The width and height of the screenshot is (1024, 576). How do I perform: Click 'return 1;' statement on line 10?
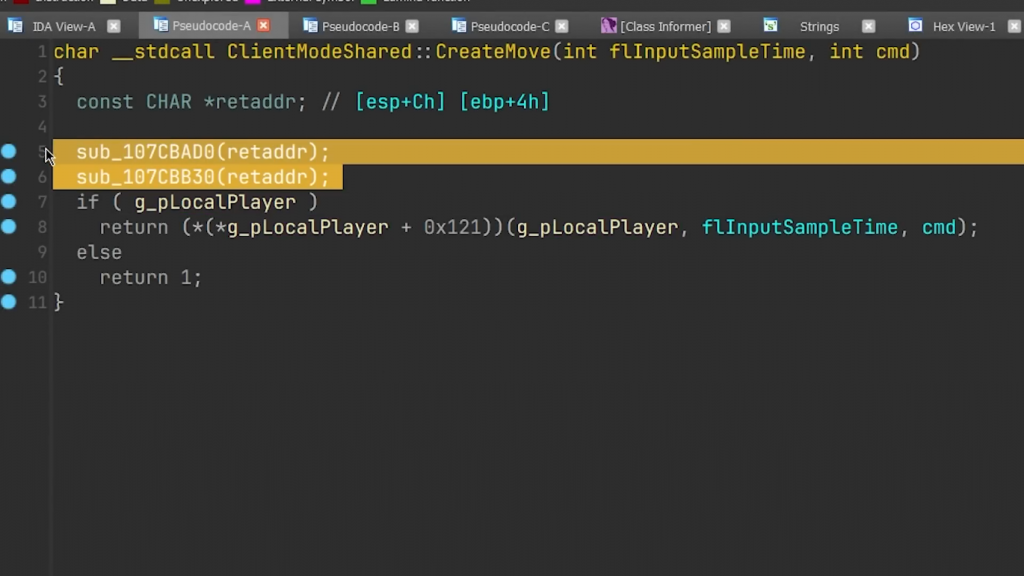151,278
